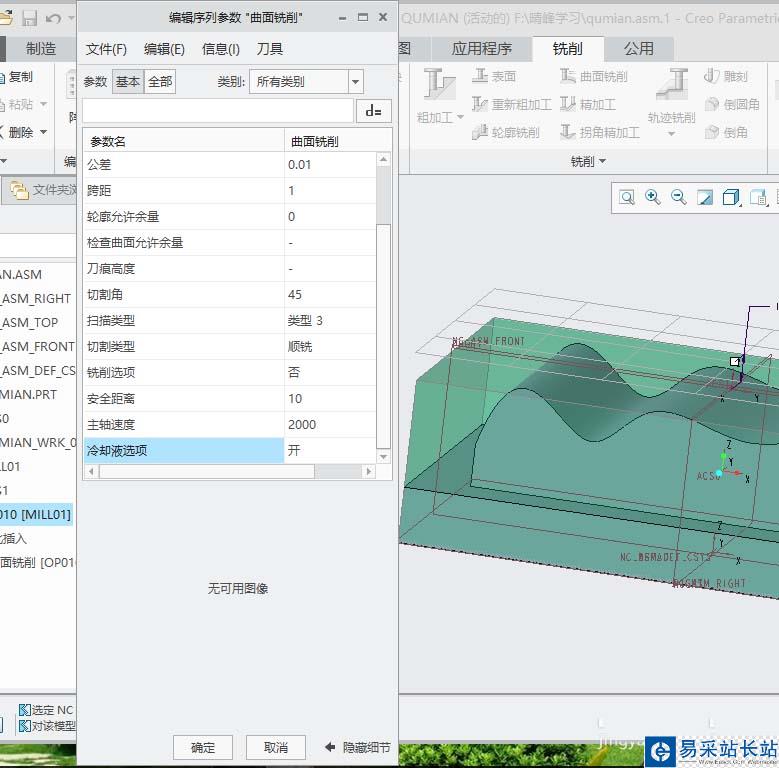Collapse details with 隐藏细节

[x=357, y=747]
